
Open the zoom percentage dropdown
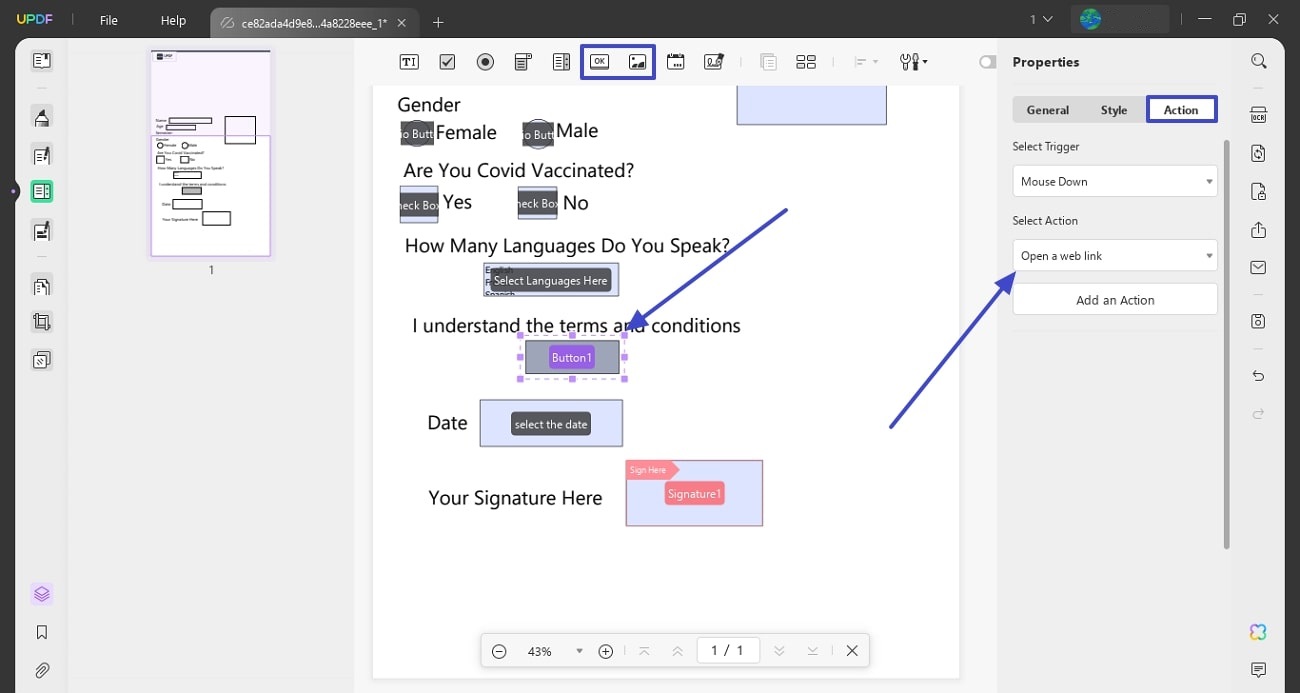[x=578, y=650]
